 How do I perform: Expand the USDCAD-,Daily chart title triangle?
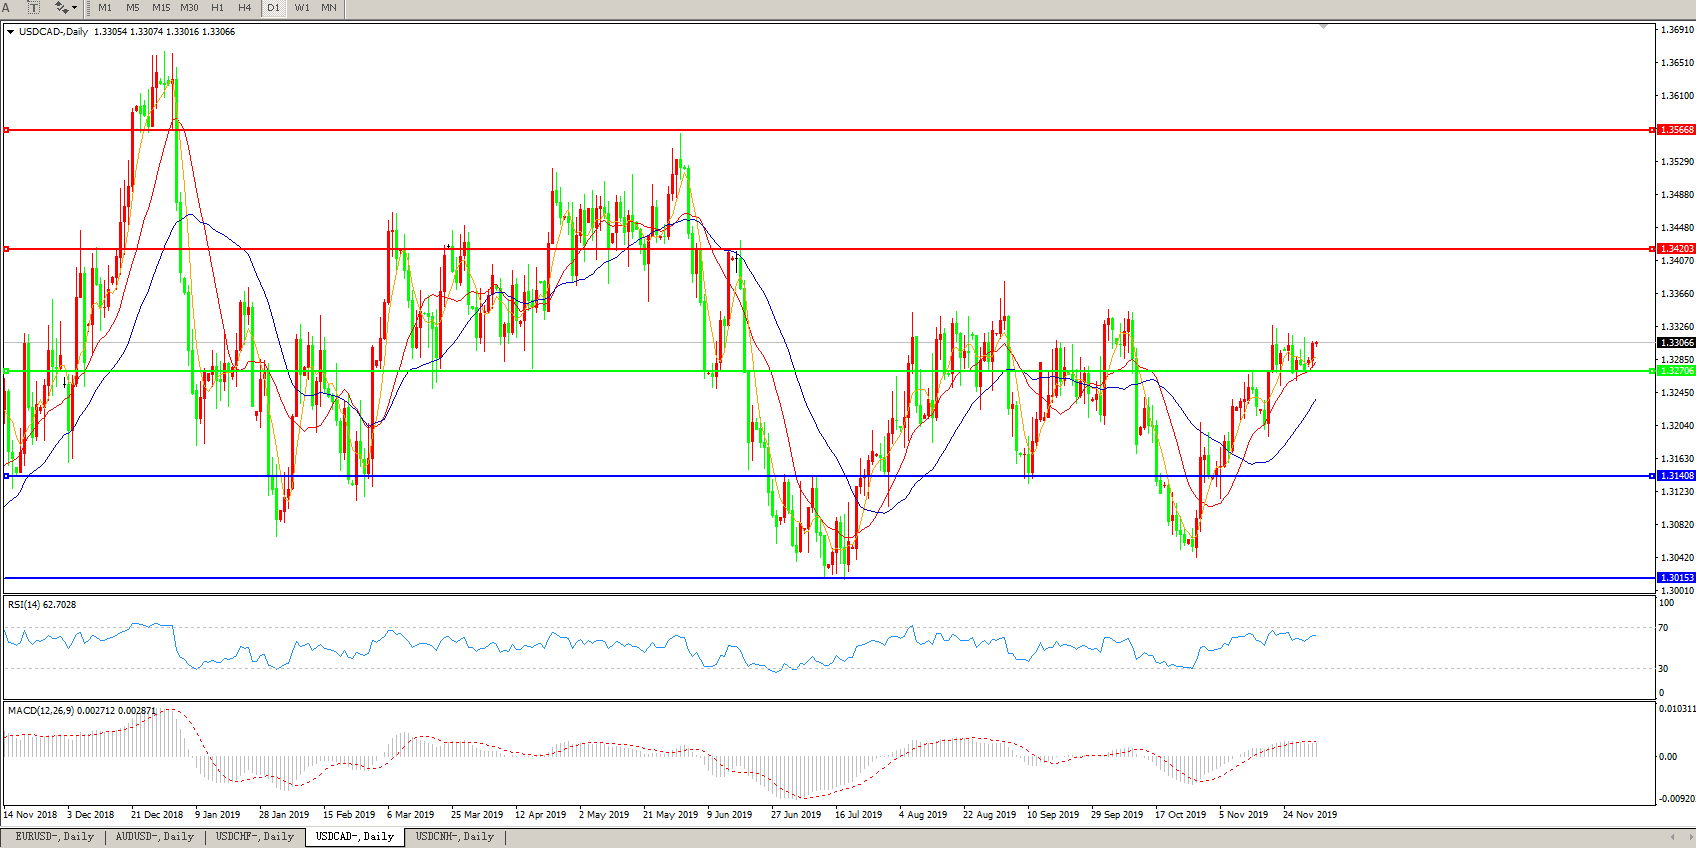10,32
